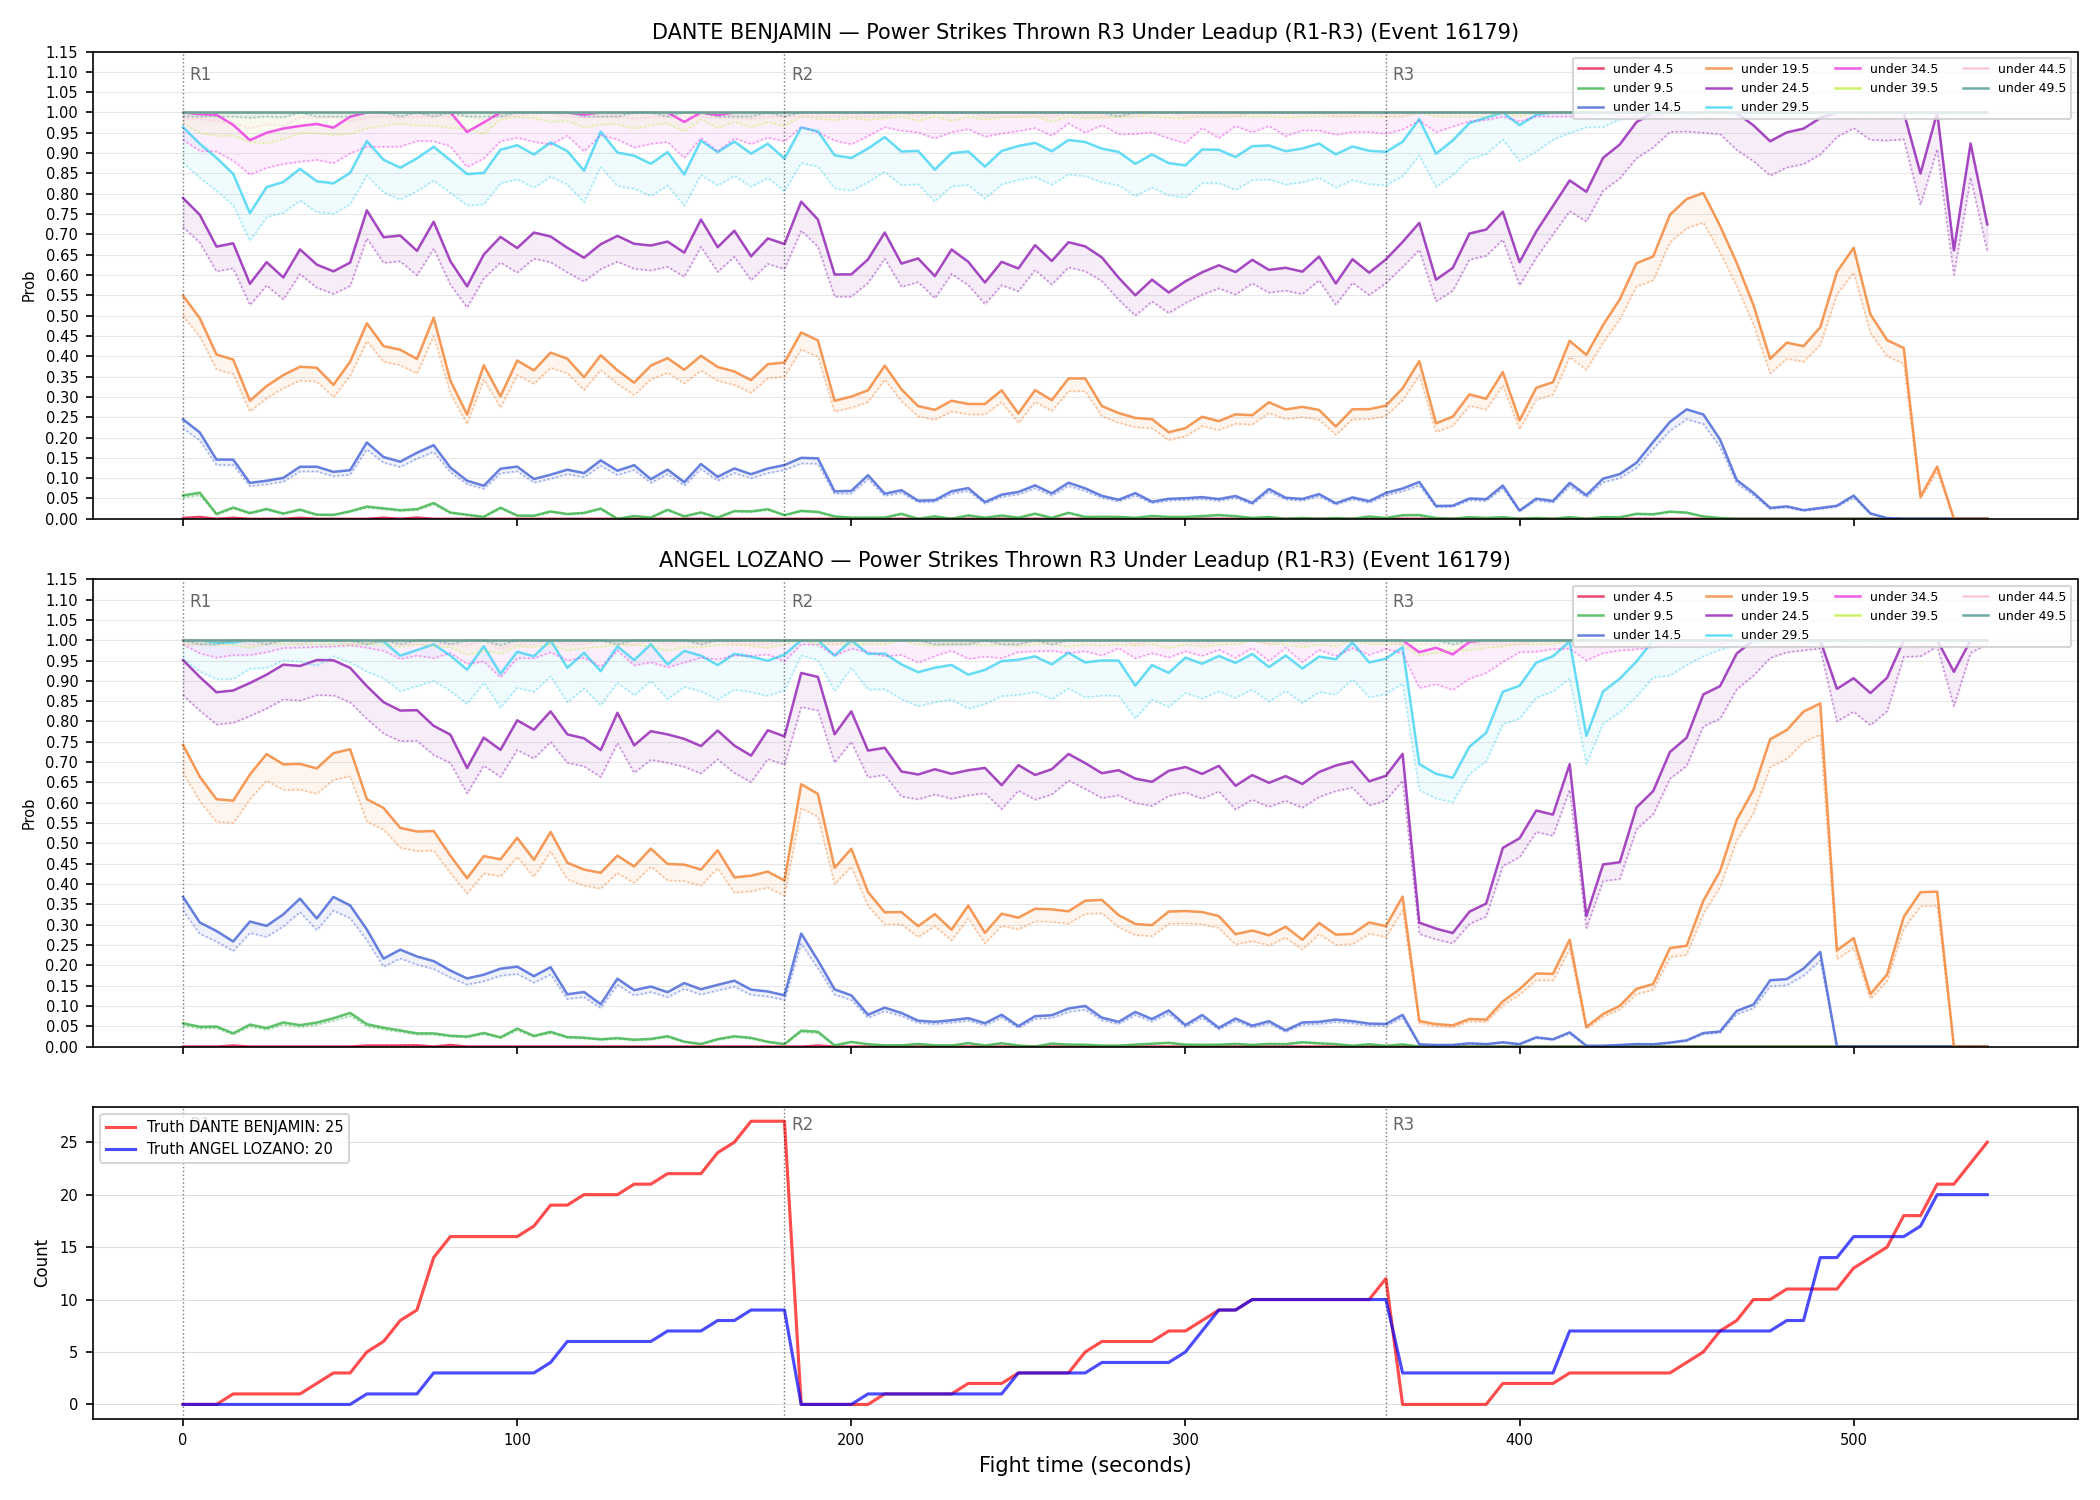Select the under 4.5 line swatch in Dante Benjamin legend
The height and width of the screenshot is (1500, 2100).
(1591, 69)
